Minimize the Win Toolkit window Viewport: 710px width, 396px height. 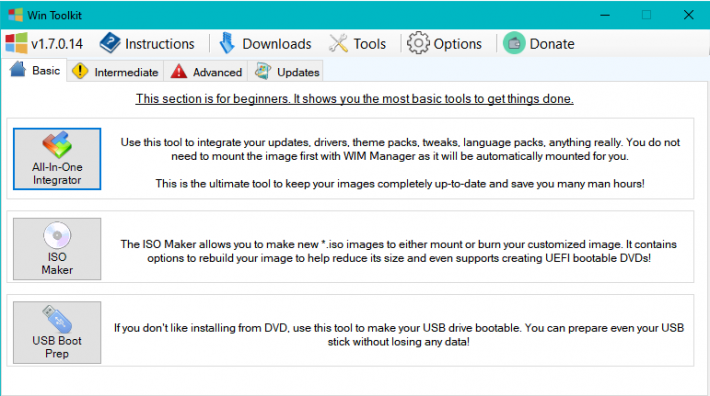coord(605,15)
